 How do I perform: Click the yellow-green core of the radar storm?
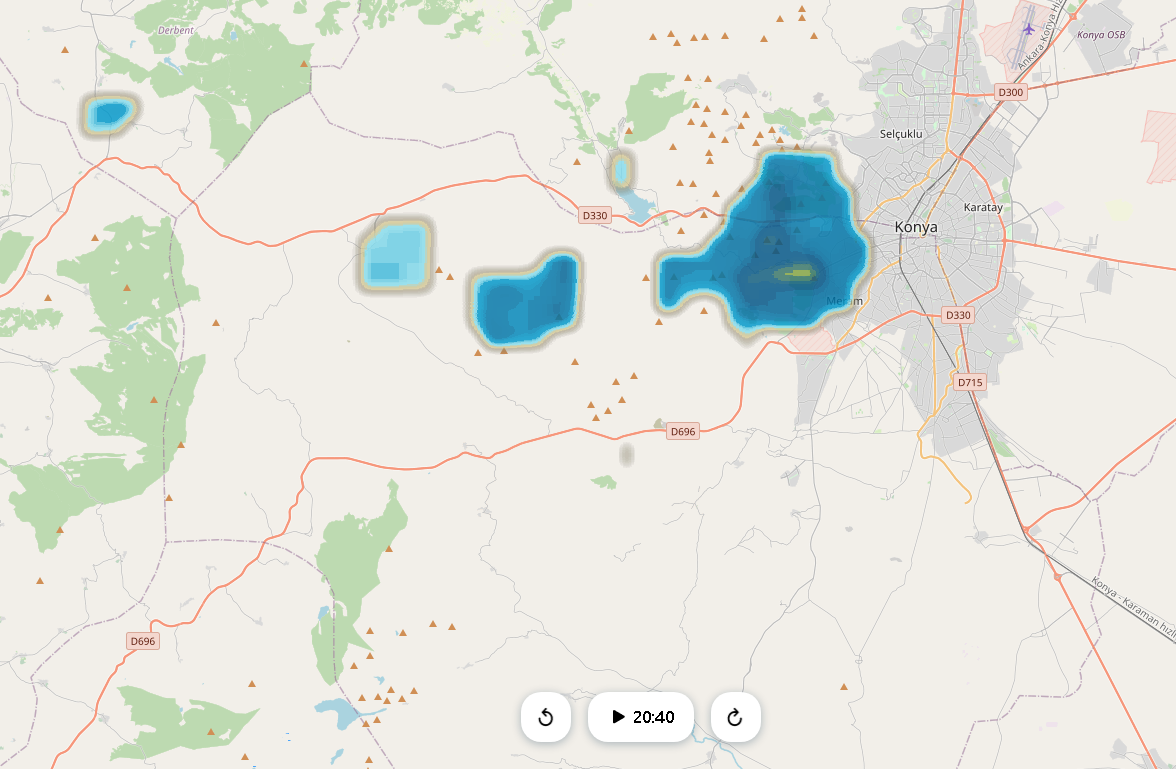[x=796, y=273]
